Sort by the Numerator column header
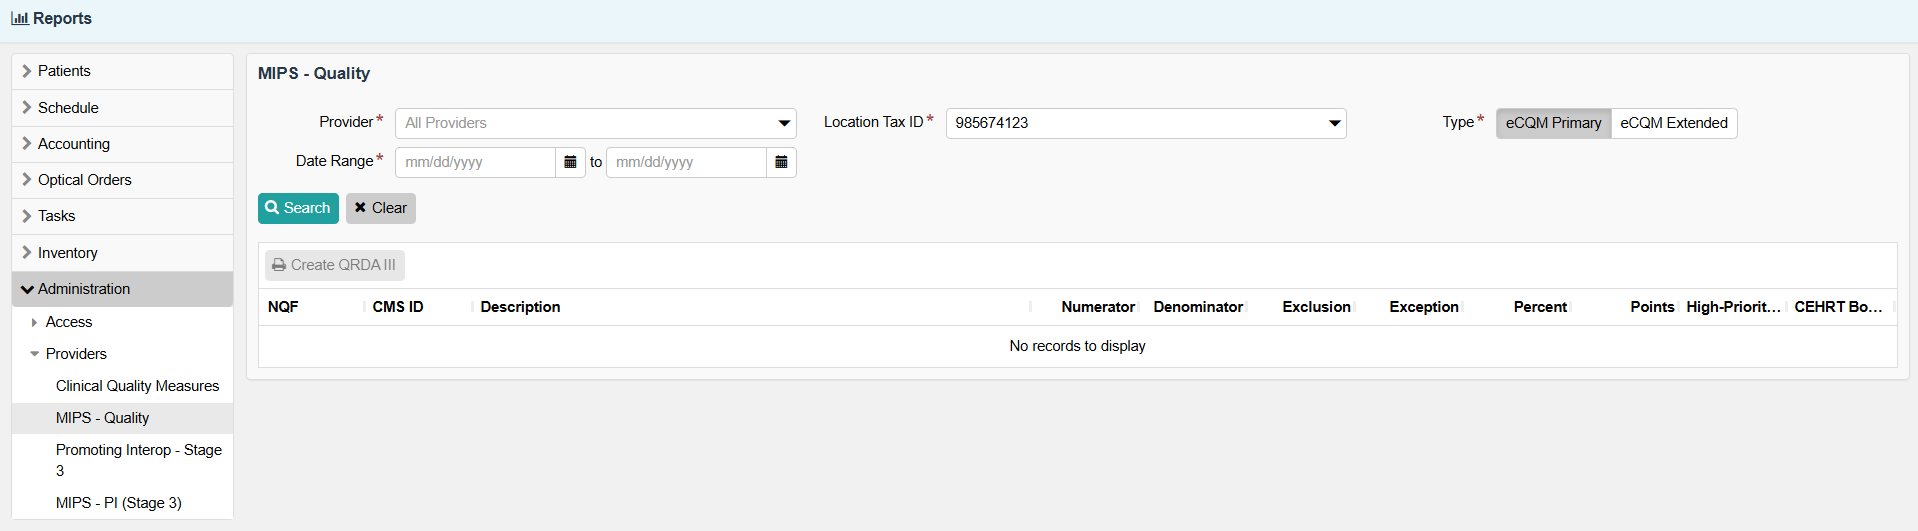The width and height of the screenshot is (1918, 531). pos(1097,307)
